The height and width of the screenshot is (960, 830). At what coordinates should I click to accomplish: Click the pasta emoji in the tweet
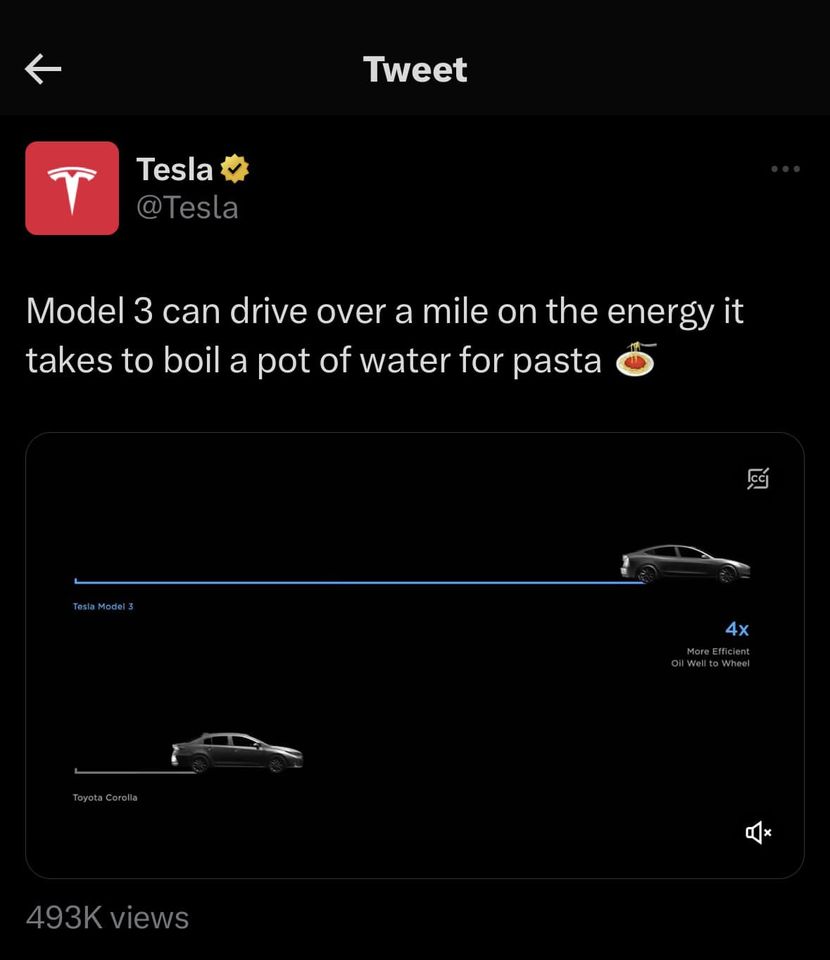point(634,359)
